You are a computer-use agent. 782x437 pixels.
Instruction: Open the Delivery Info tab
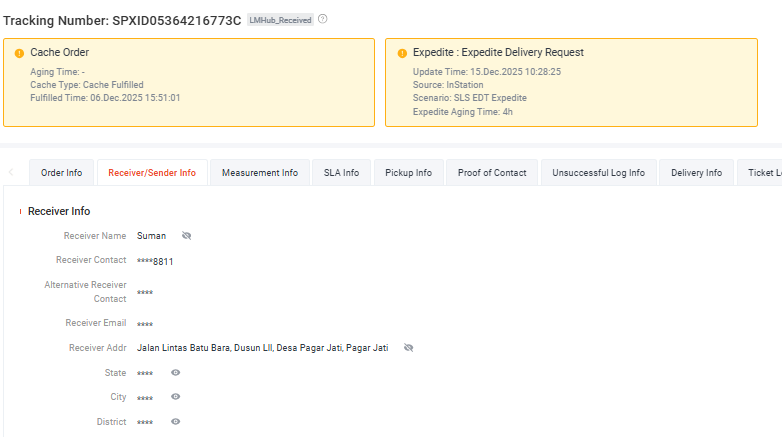(x=696, y=173)
